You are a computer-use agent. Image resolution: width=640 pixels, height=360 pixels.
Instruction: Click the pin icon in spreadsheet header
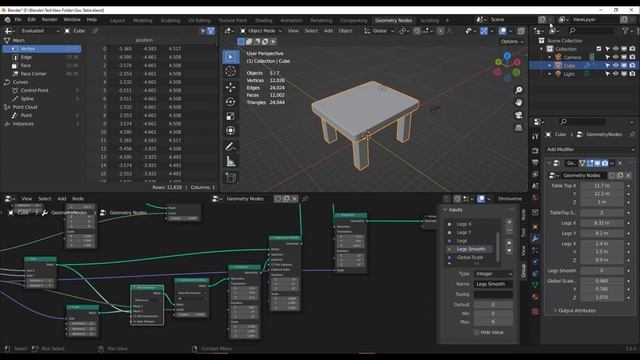tap(95, 31)
